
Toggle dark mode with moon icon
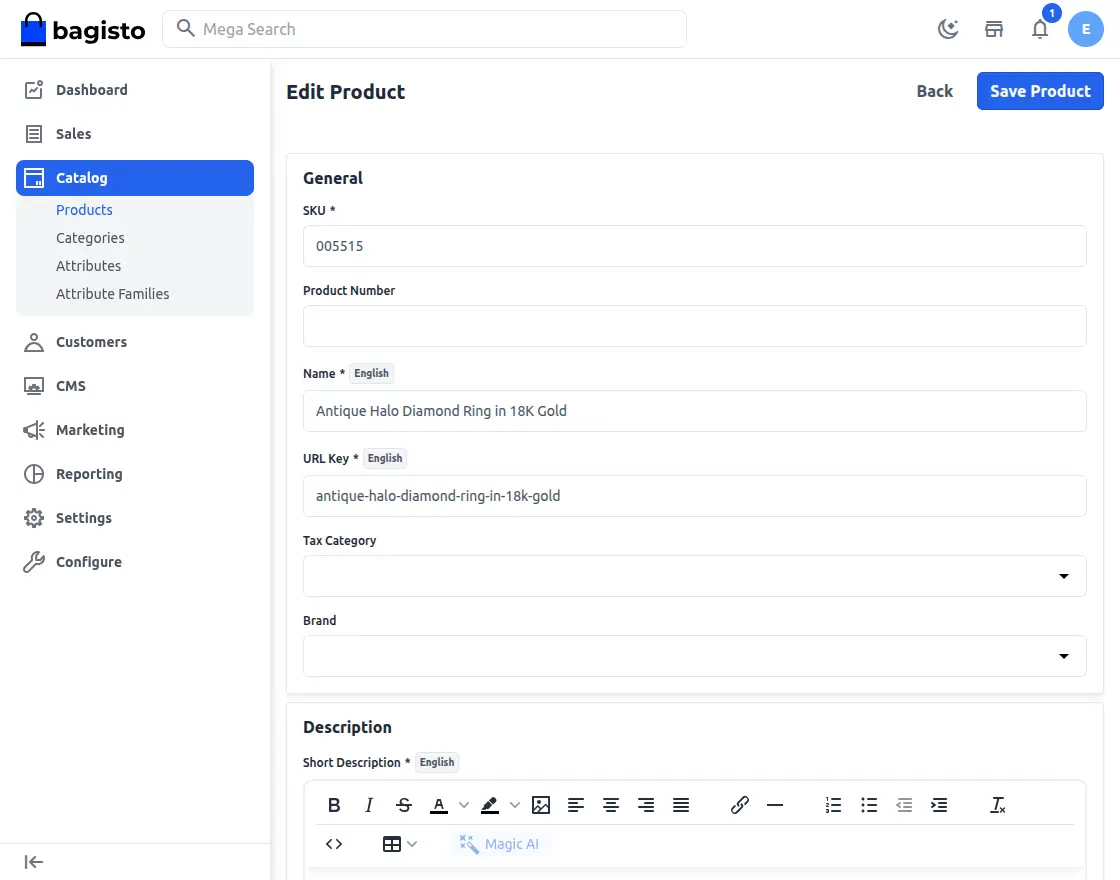[948, 29]
